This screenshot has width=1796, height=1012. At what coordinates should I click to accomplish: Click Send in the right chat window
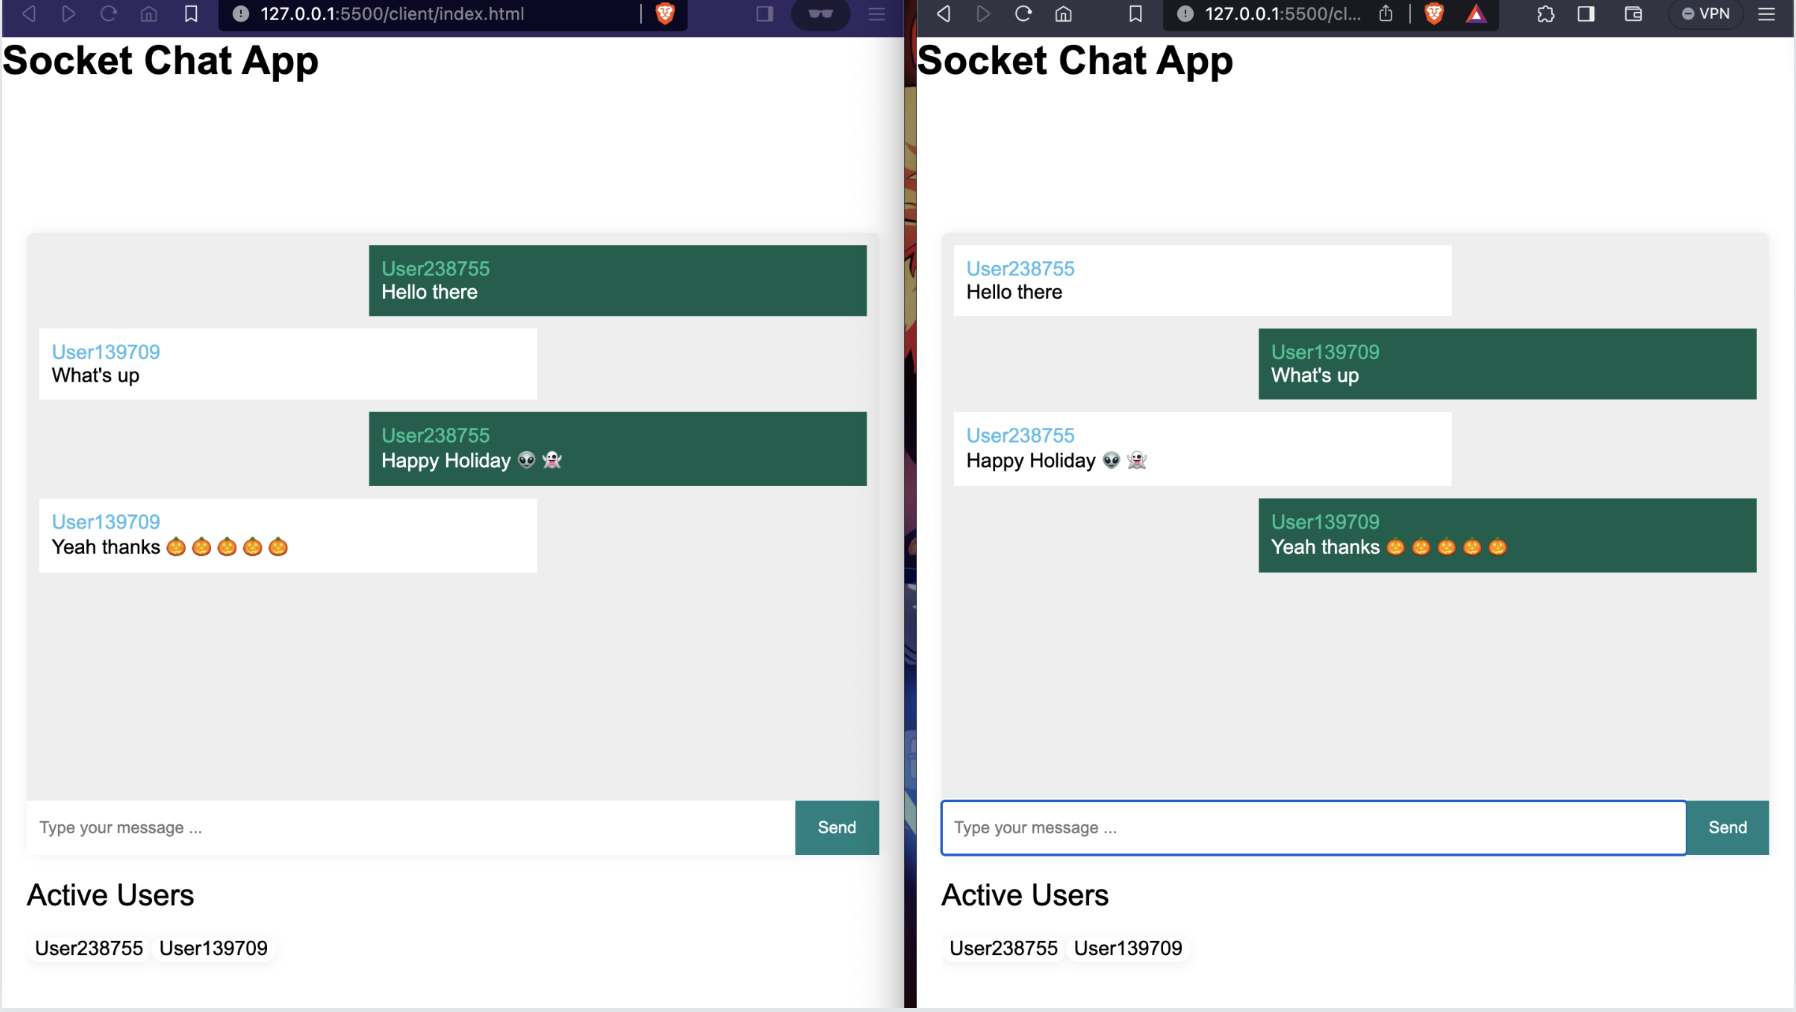(x=1726, y=827)
